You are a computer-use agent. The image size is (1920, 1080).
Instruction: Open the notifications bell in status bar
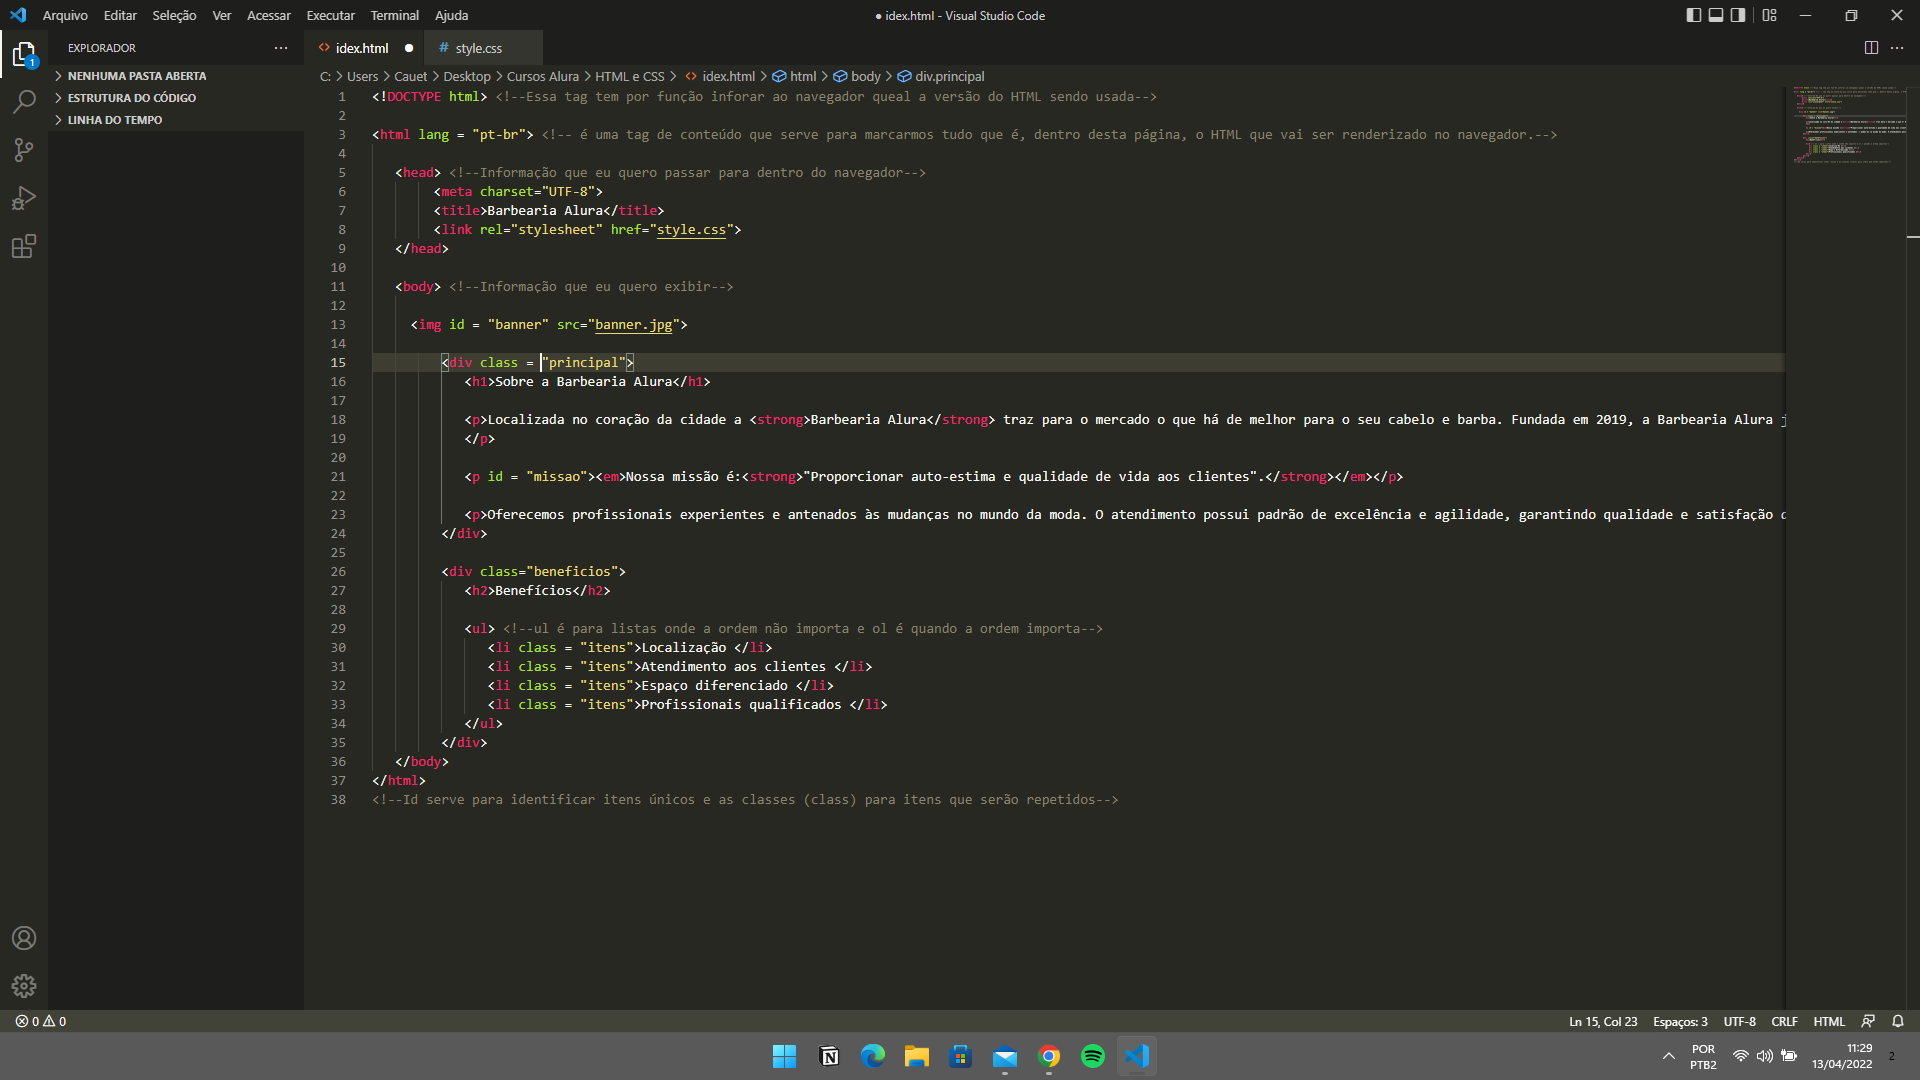(1898, 1021)
